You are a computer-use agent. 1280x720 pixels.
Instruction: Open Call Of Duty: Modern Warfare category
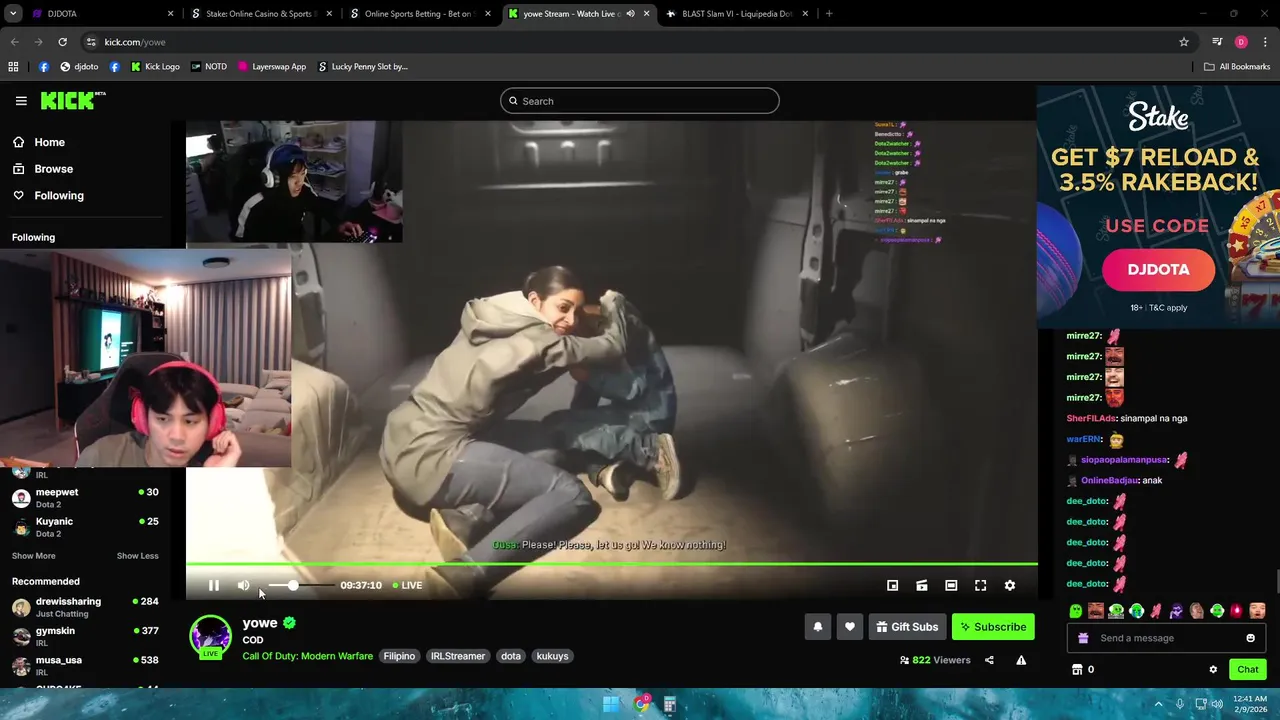(307, 656)
